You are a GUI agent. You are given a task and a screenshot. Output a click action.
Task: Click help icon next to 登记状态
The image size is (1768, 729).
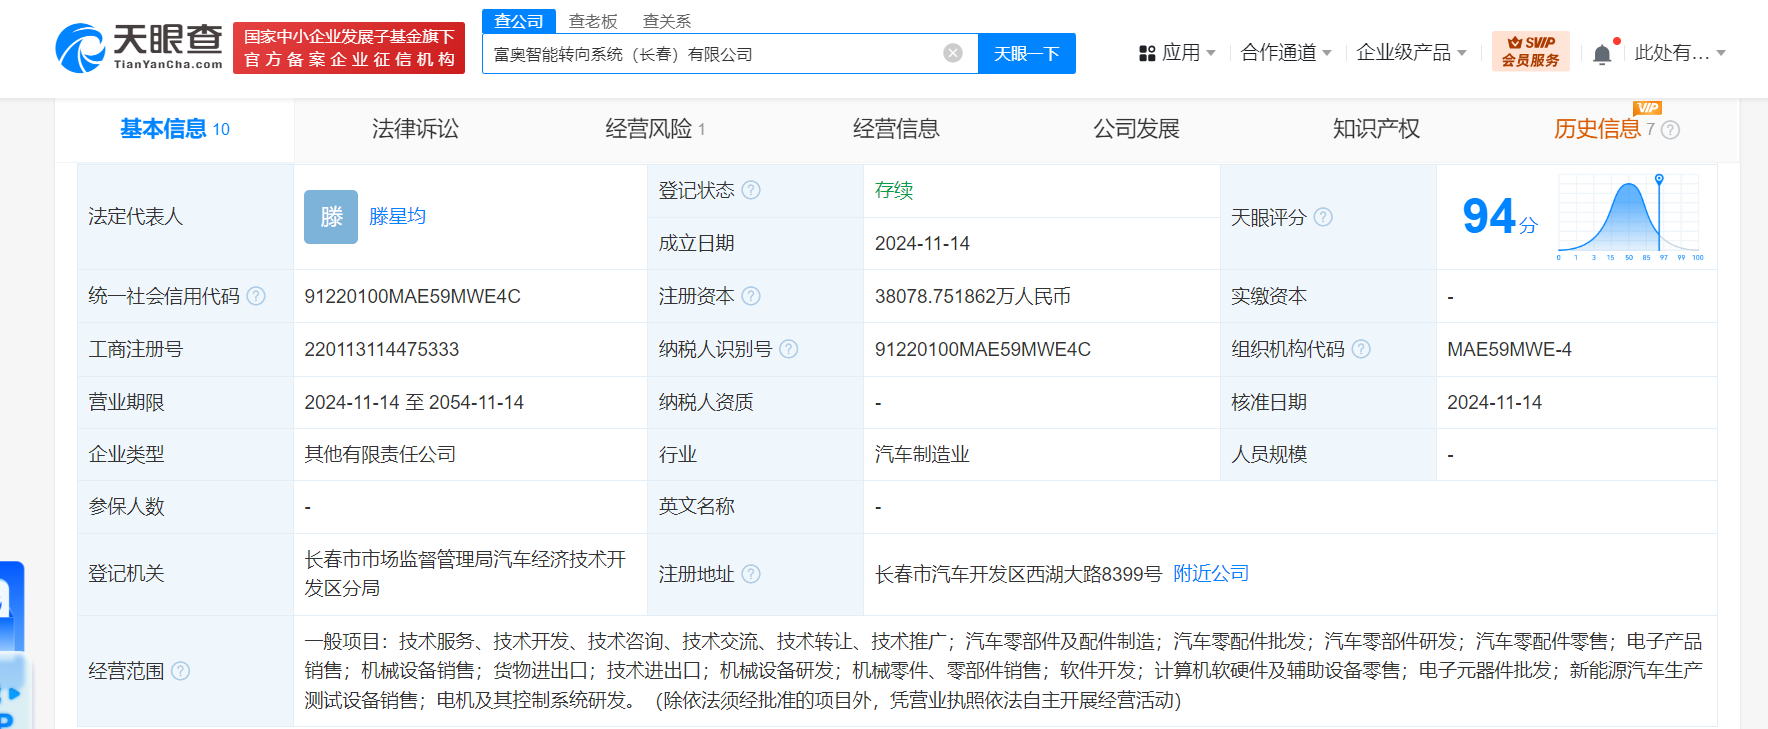coord(751,190)
